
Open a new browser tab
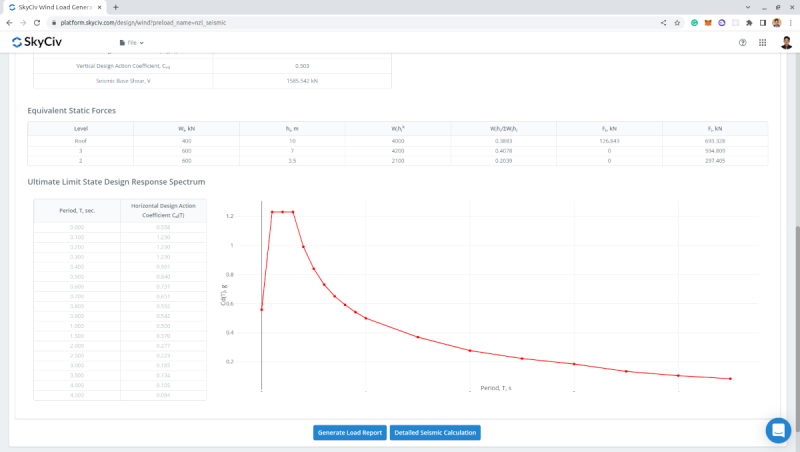point(116,7)
